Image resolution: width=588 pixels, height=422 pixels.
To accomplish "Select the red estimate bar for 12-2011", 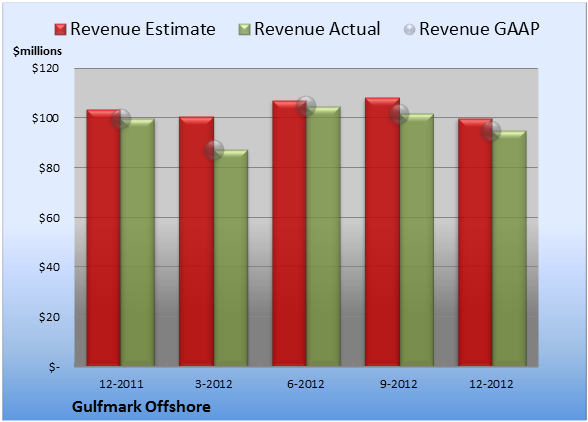I will point(104,238).
